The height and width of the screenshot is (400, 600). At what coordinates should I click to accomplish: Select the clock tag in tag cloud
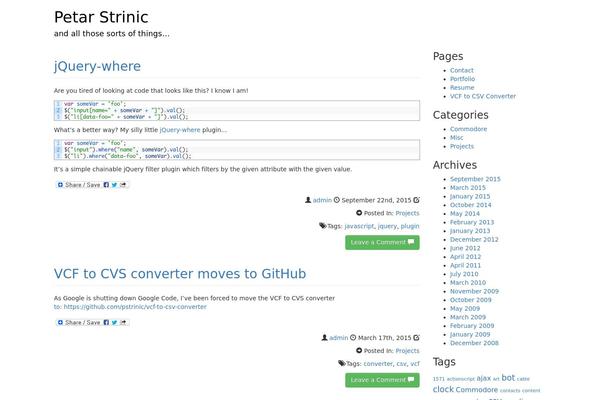coord(443,389)
